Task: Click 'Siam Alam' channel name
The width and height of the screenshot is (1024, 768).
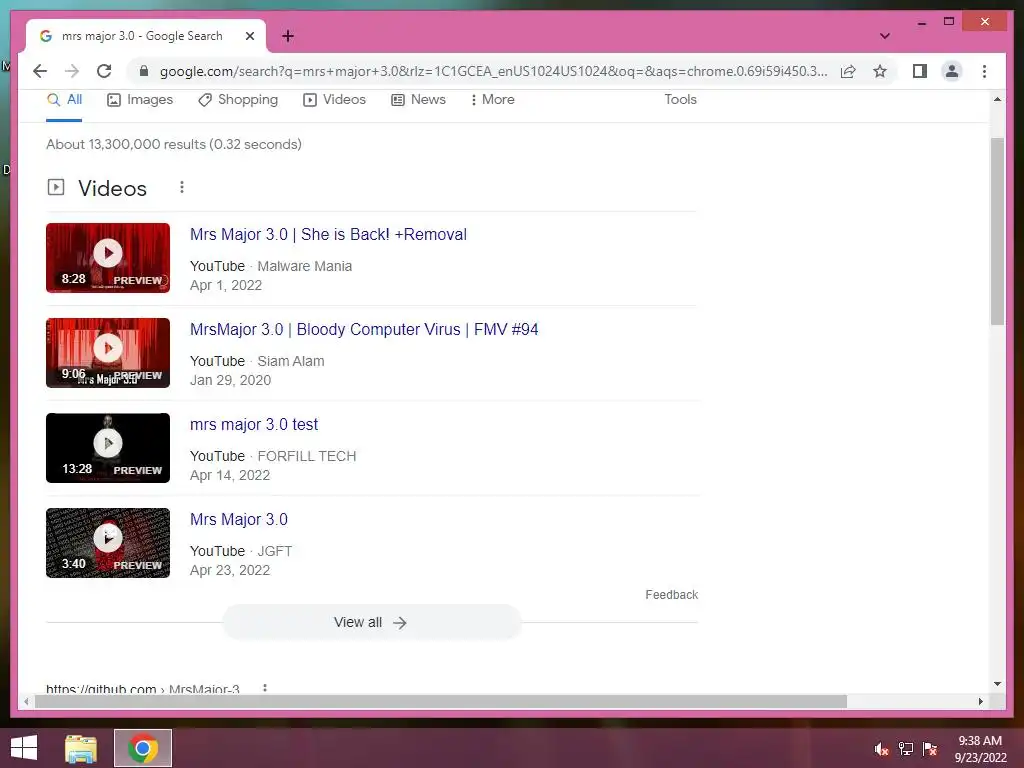Action: 291,361
